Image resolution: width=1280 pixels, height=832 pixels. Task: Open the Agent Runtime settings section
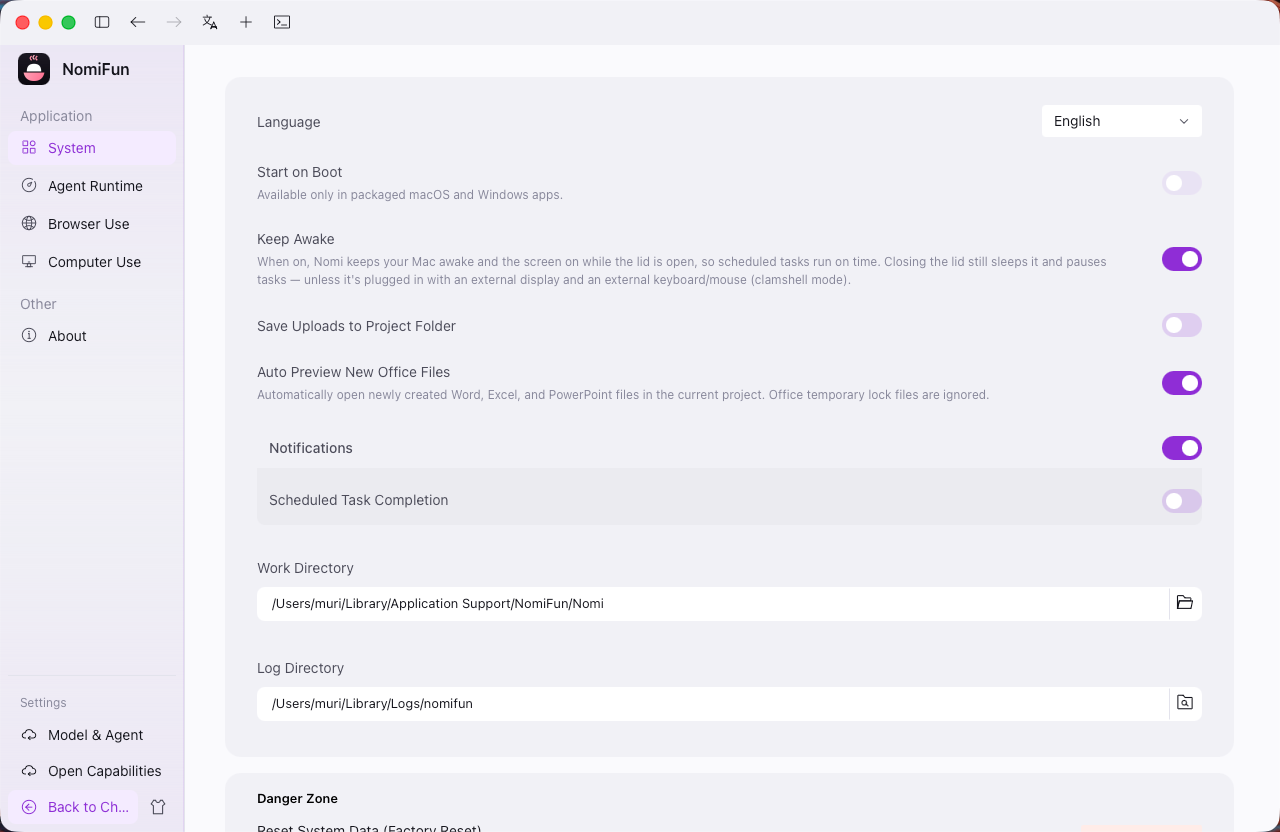coord(92,185)
